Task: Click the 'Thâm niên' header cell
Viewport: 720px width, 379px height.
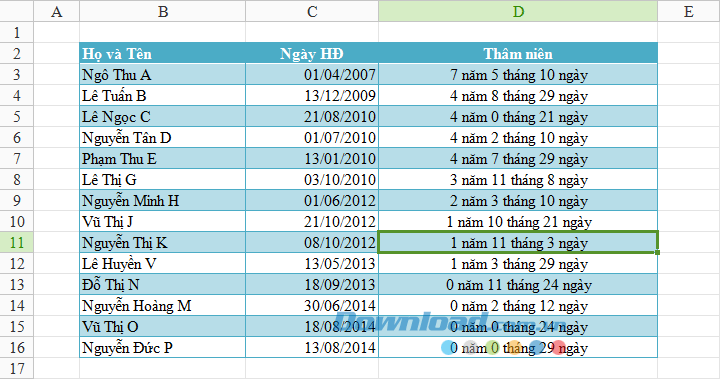Action: 518,53
